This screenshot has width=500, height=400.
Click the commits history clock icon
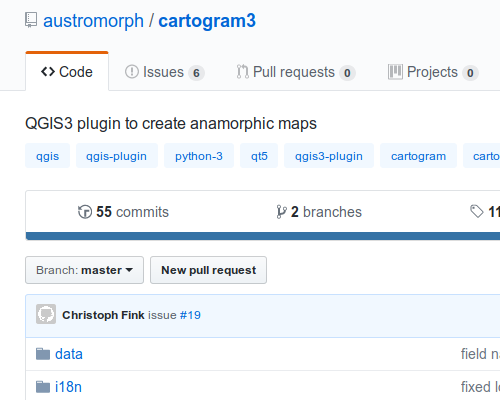click(x=85, y=212)
